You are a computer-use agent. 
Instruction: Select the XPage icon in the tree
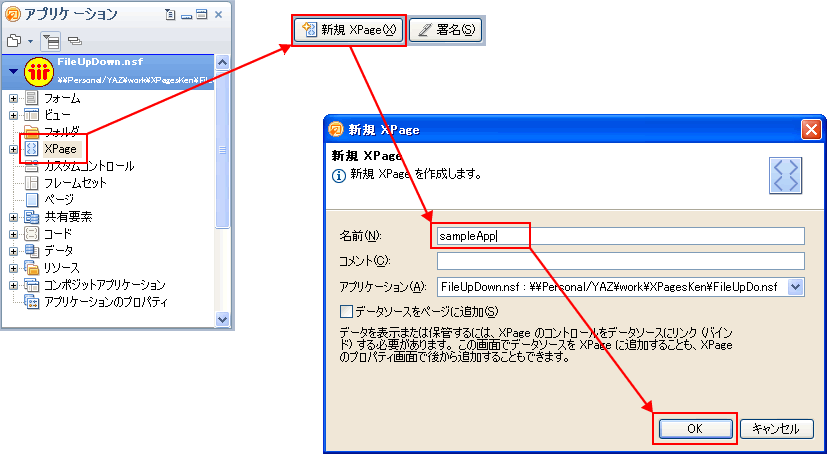(x=32, y=149)
